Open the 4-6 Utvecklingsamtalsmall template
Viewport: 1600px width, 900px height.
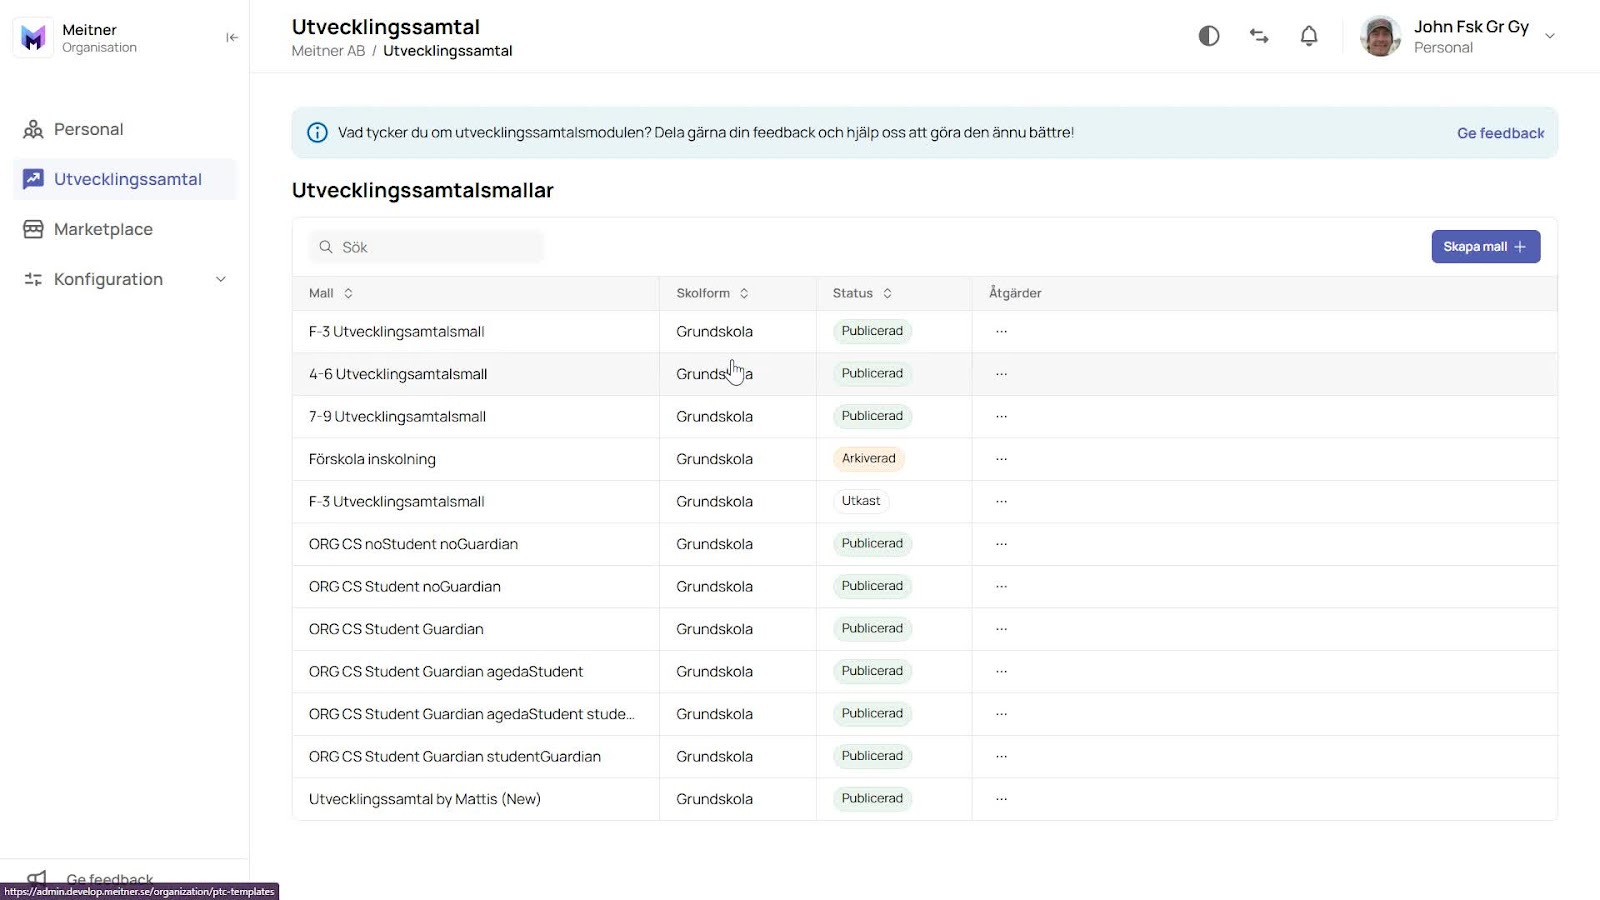(x=398, y=374)
